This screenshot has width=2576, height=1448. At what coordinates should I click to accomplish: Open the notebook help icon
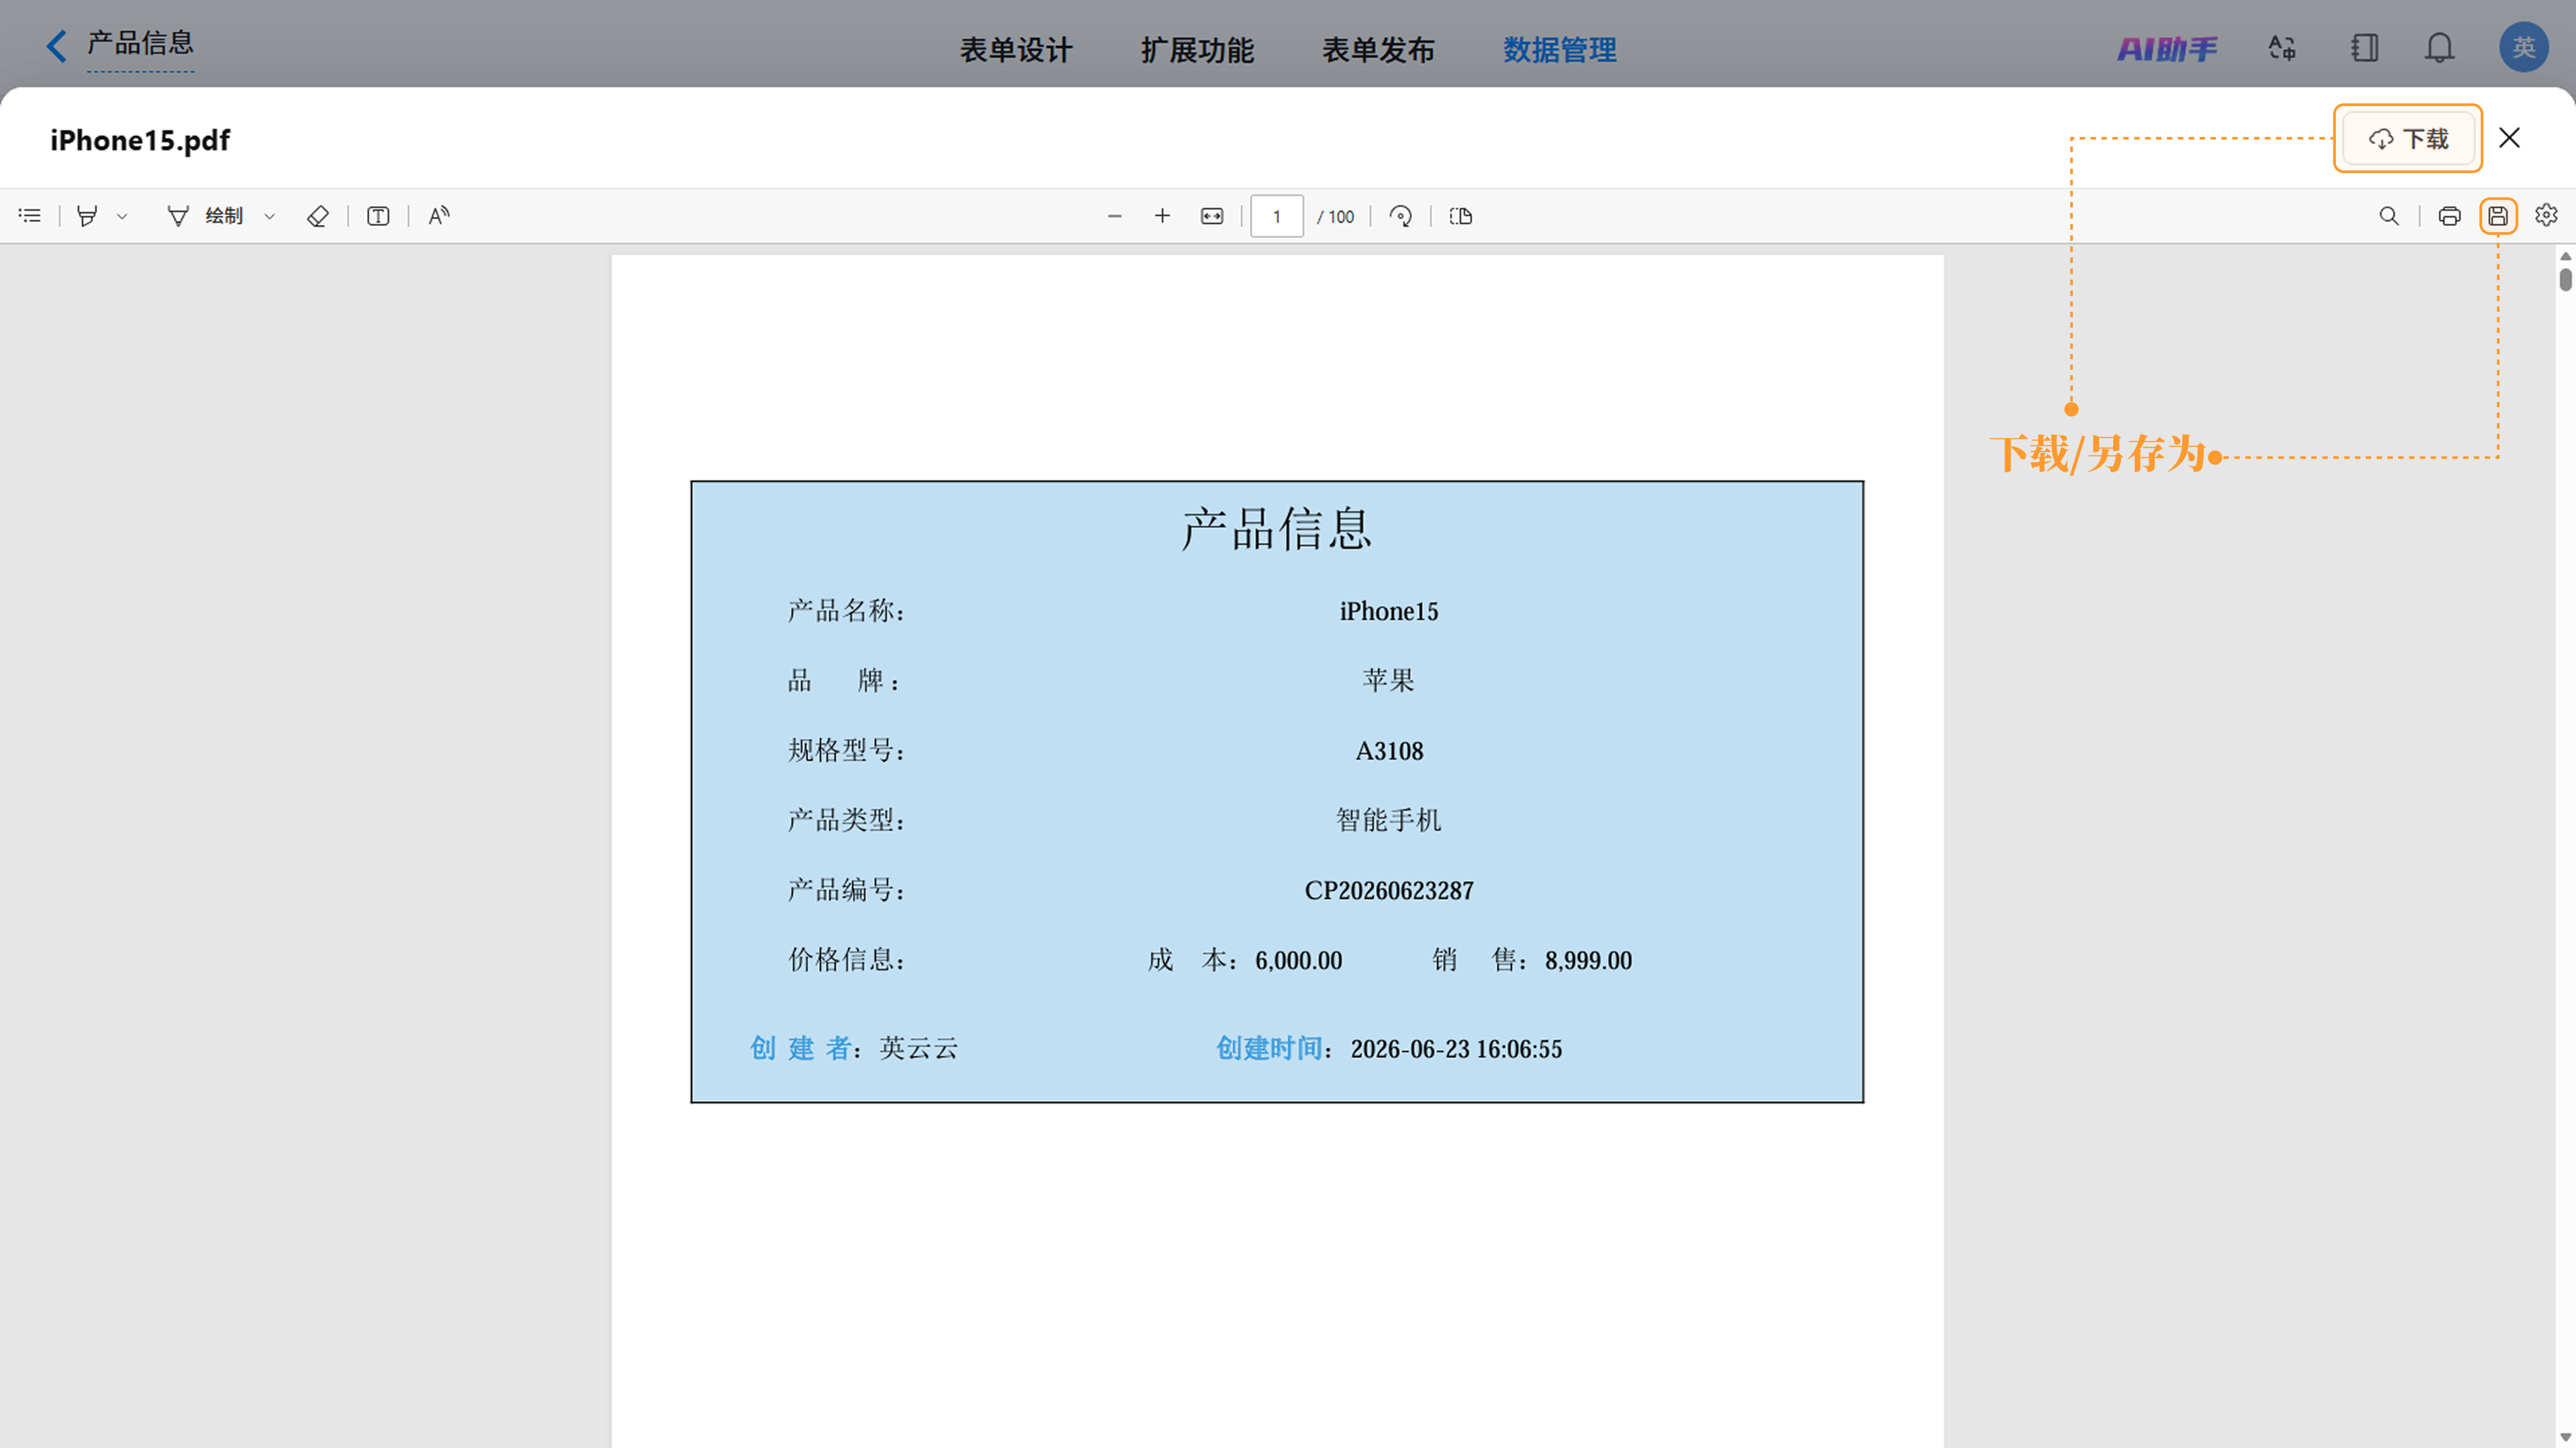pos(2364,48)
